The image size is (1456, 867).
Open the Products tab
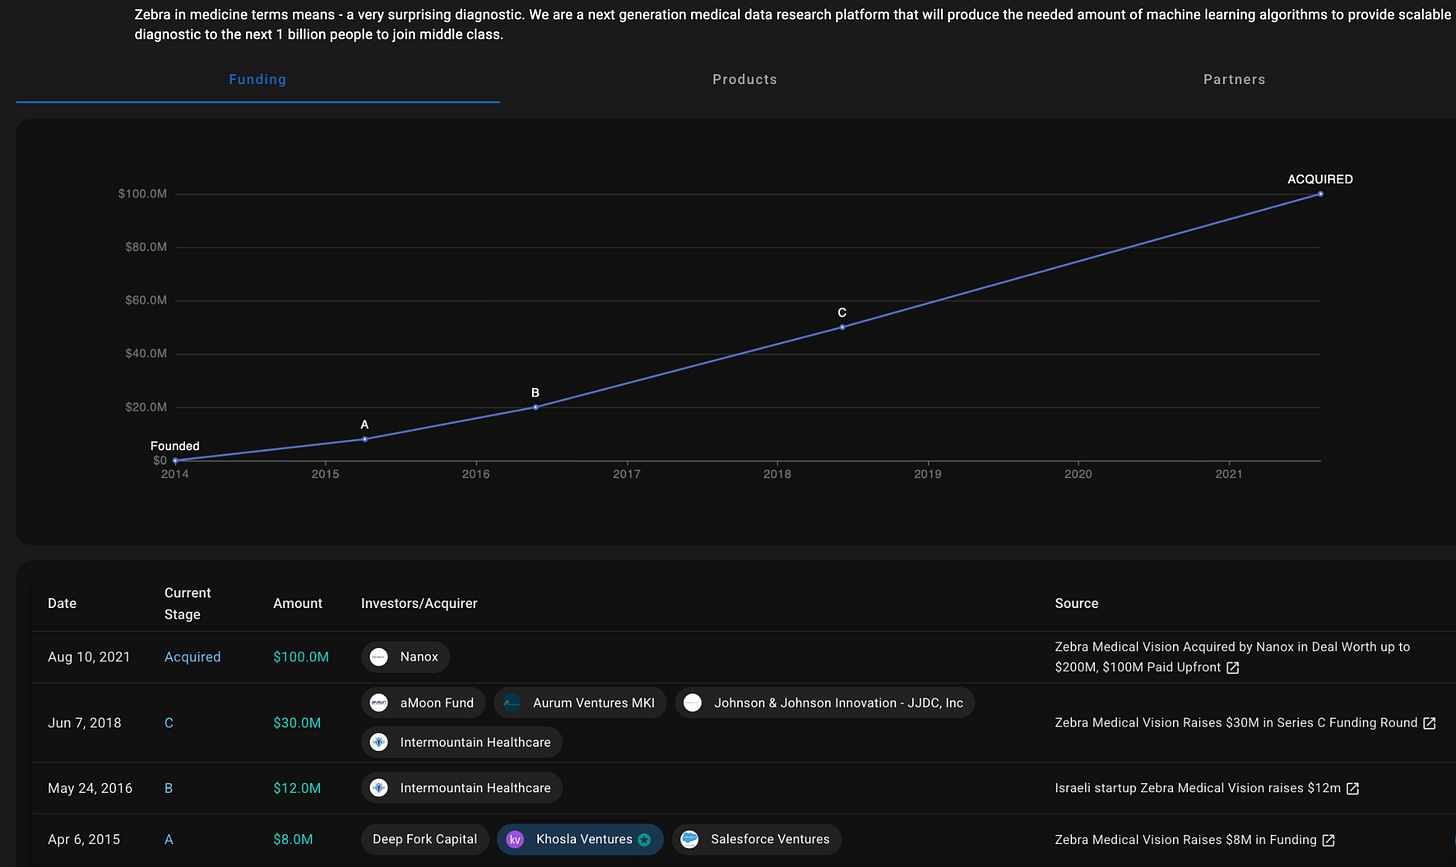click(x=744, y=79)
